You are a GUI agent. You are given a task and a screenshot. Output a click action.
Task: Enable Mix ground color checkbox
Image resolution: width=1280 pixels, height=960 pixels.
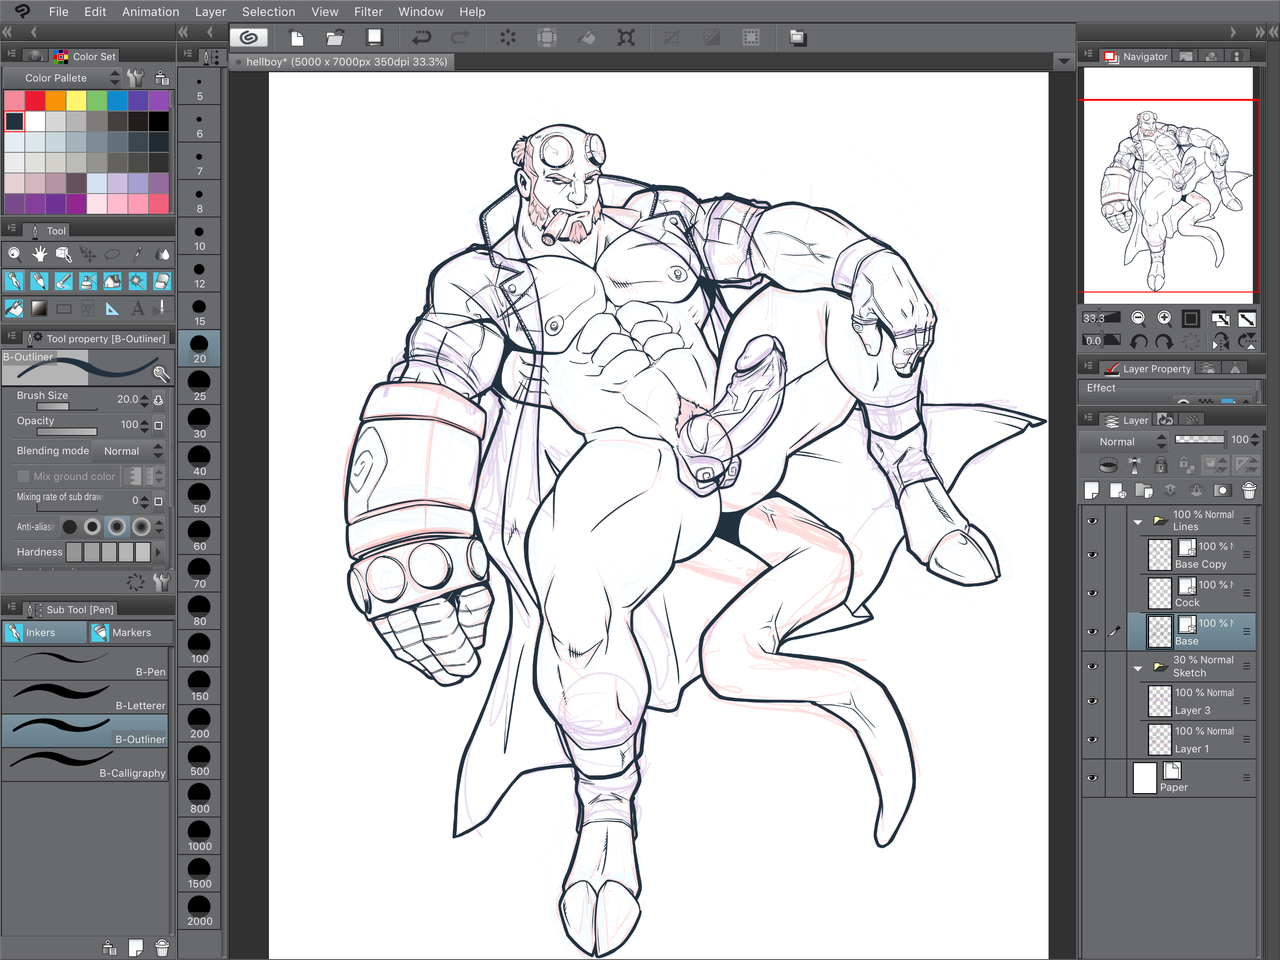tap(23, 476)
